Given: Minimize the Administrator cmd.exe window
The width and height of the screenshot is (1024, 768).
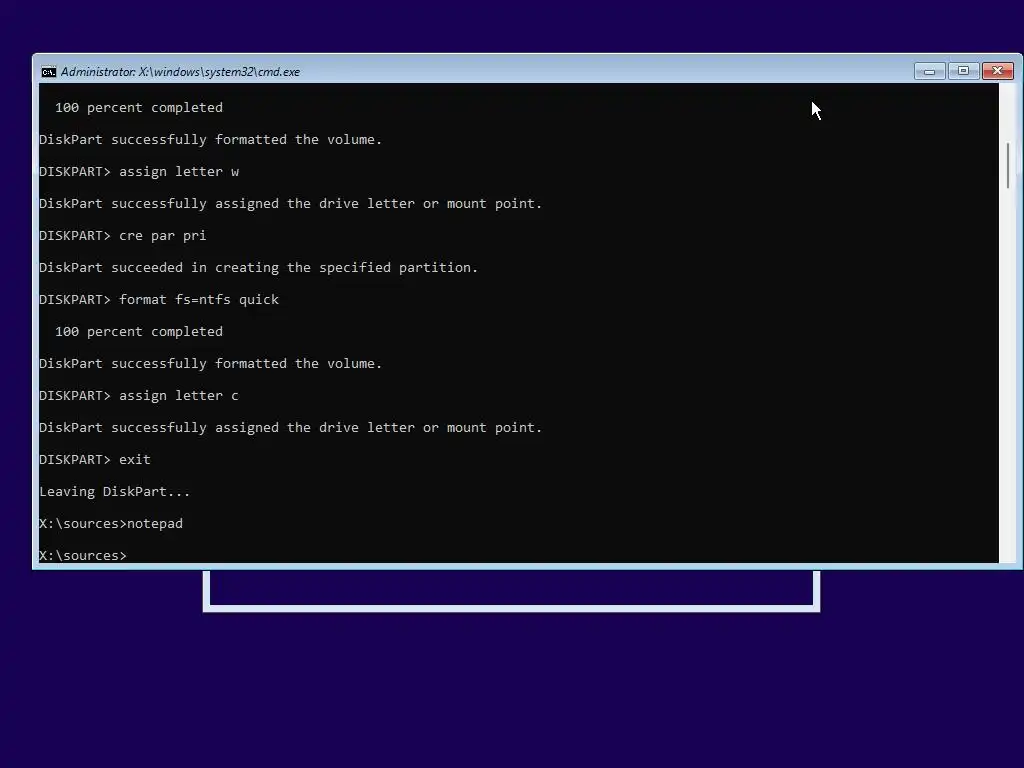Looking at the screenshot, I should click(929, 71).
